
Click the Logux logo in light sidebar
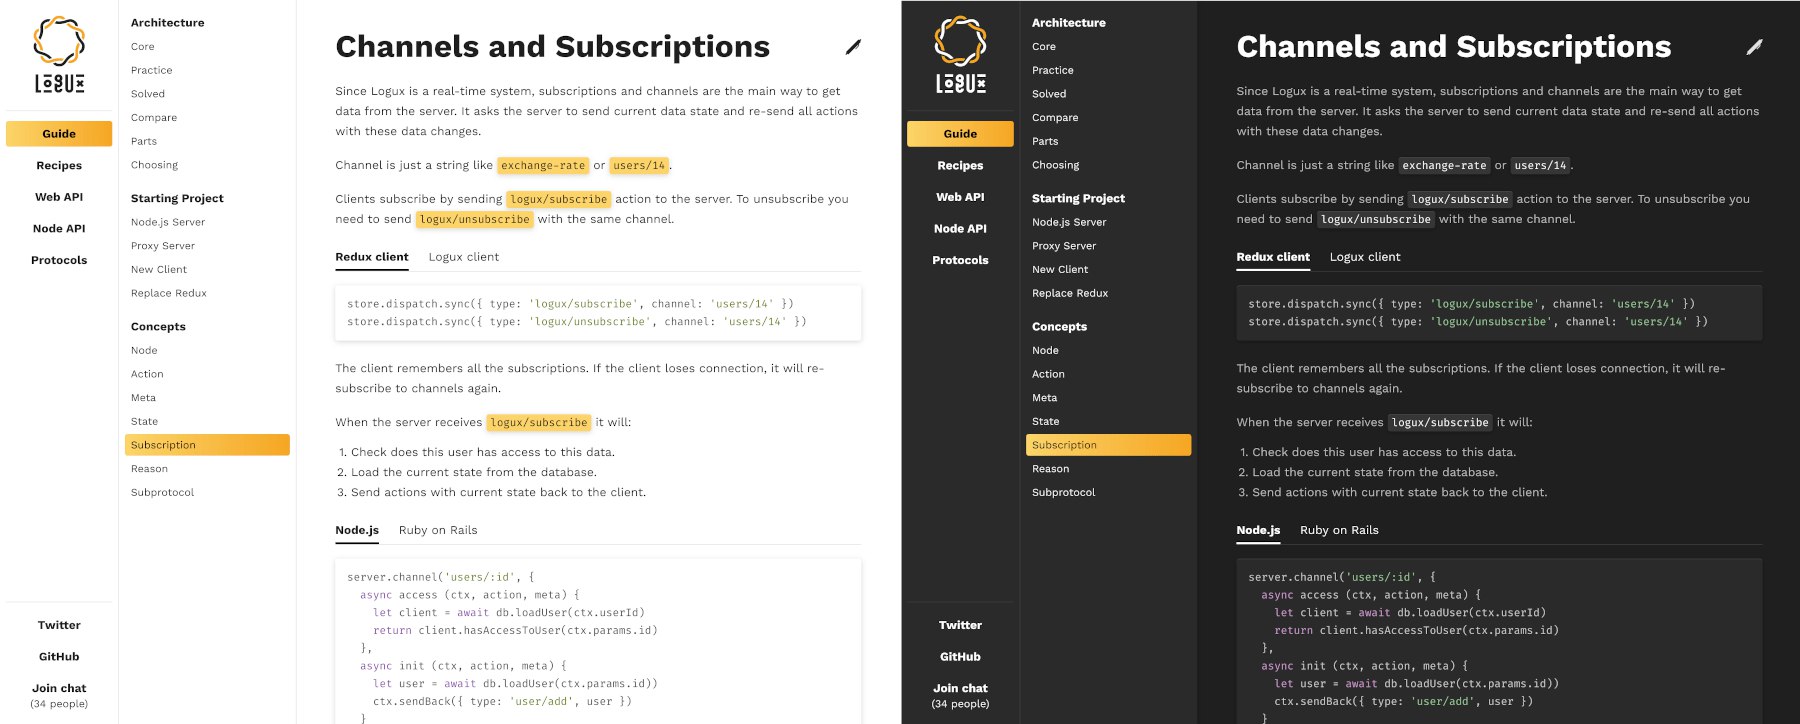coord(59,55)
